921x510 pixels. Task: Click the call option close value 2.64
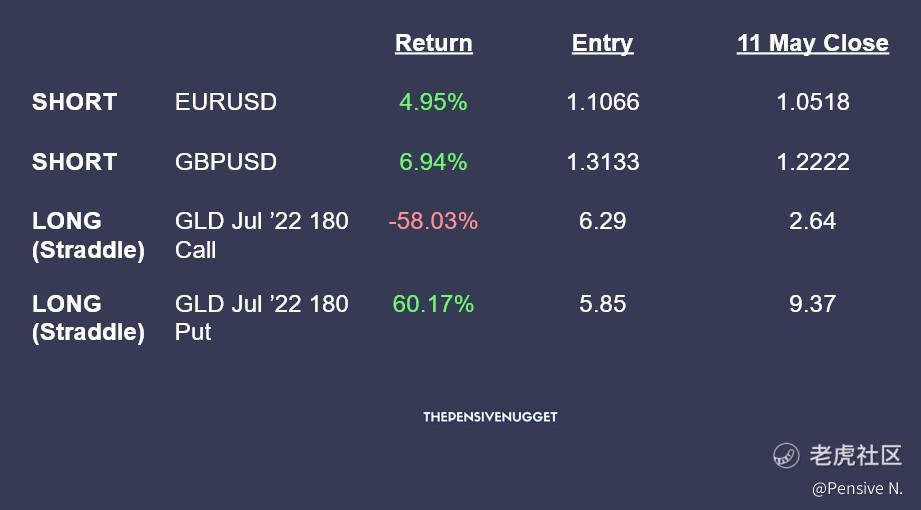point(813,221)
